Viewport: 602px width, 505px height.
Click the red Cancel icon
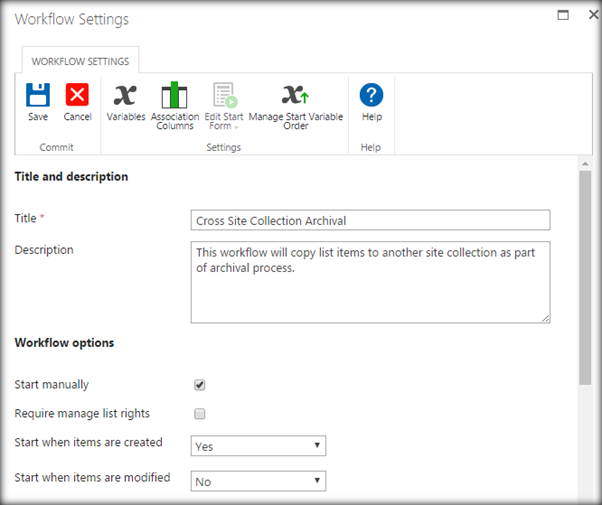pos(77,95)
